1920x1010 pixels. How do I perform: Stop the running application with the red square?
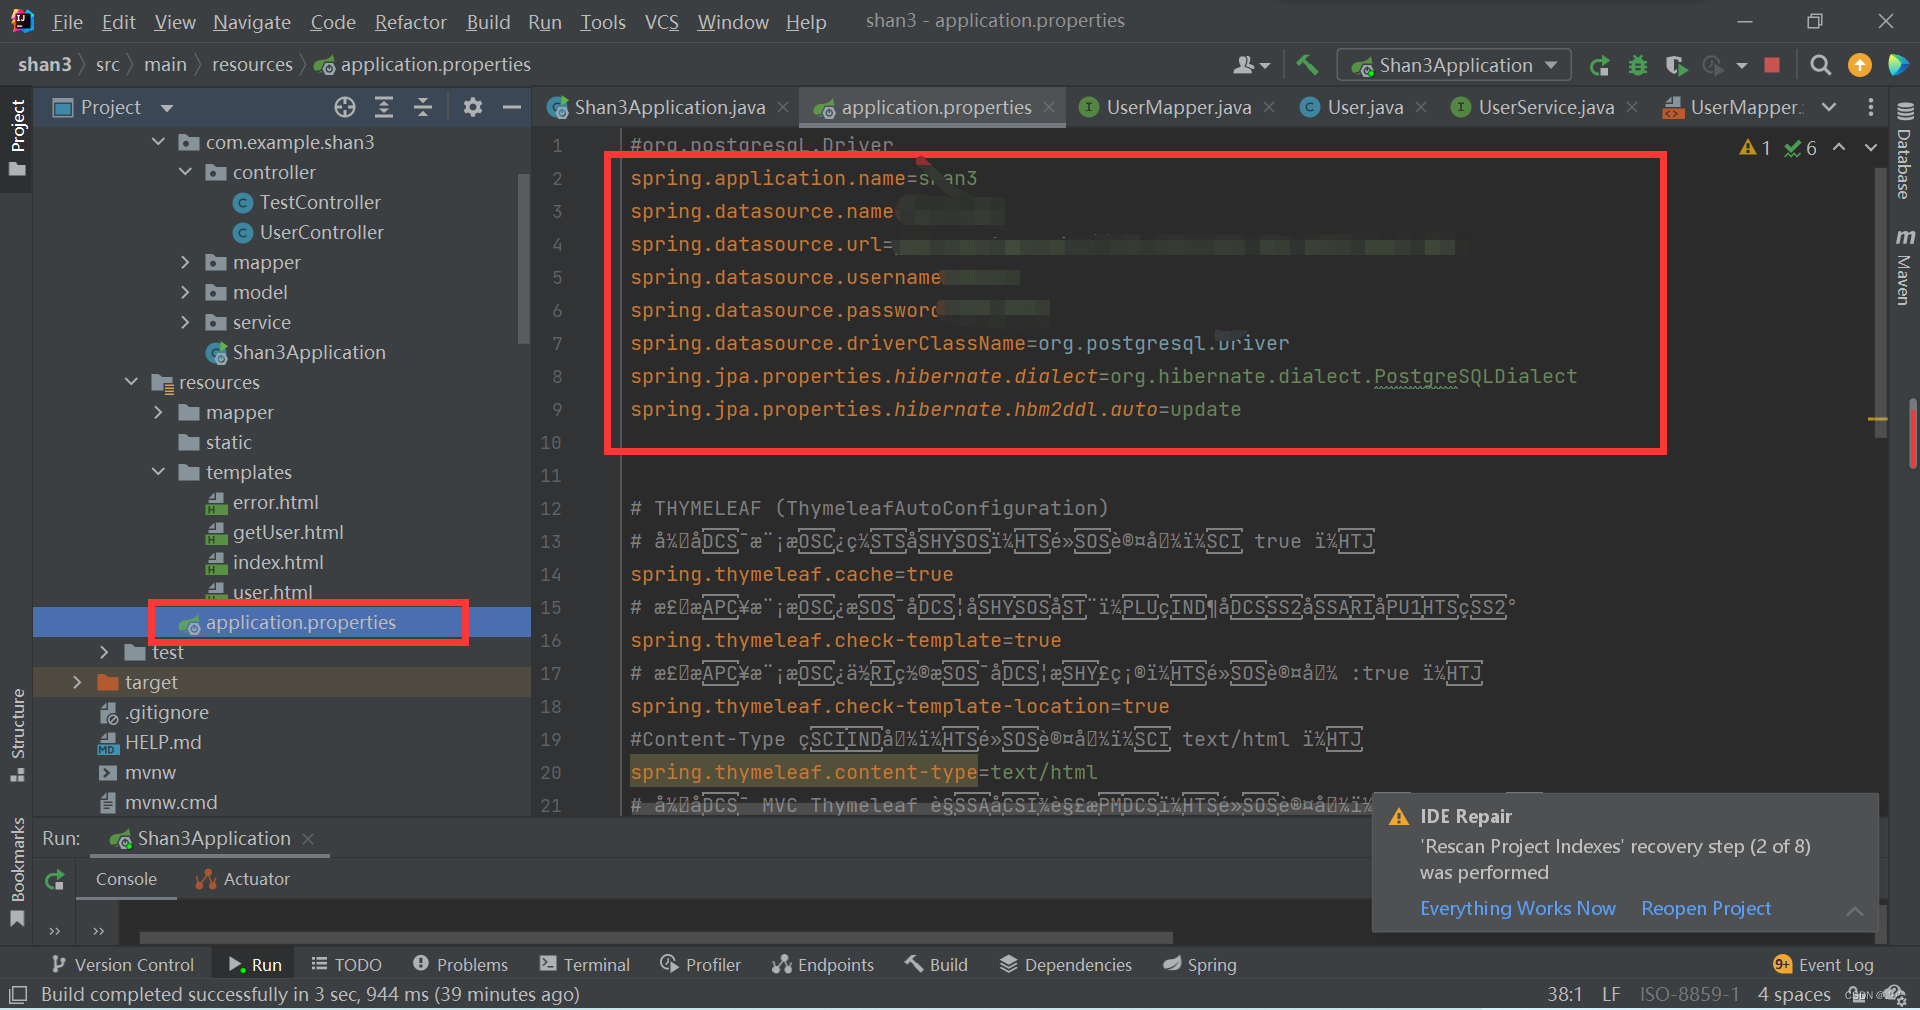(x=1772, y=65)
